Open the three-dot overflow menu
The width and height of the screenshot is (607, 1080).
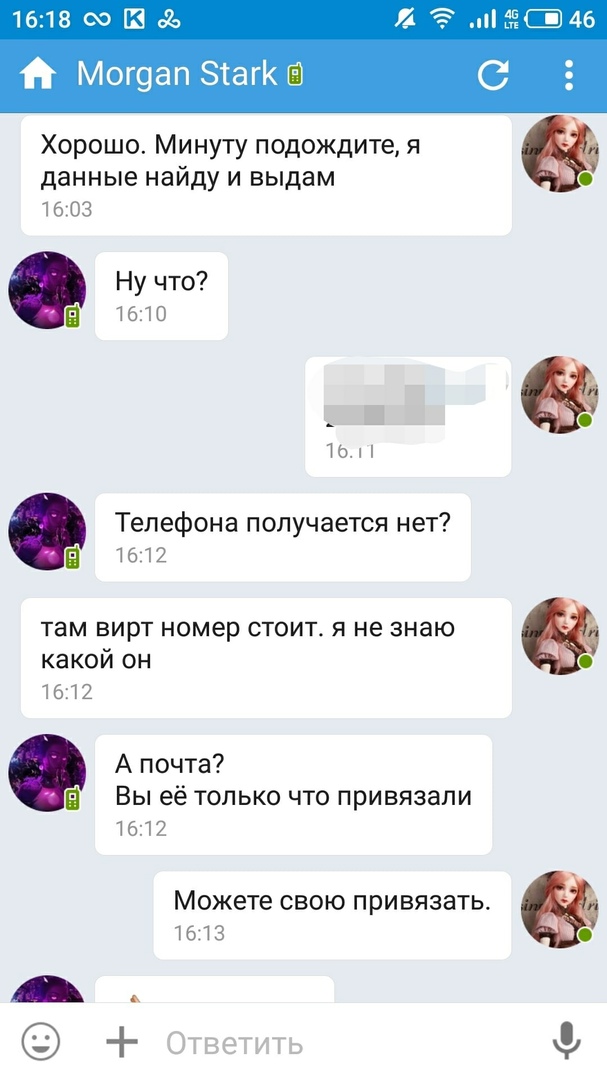click(x=568, y=74)
